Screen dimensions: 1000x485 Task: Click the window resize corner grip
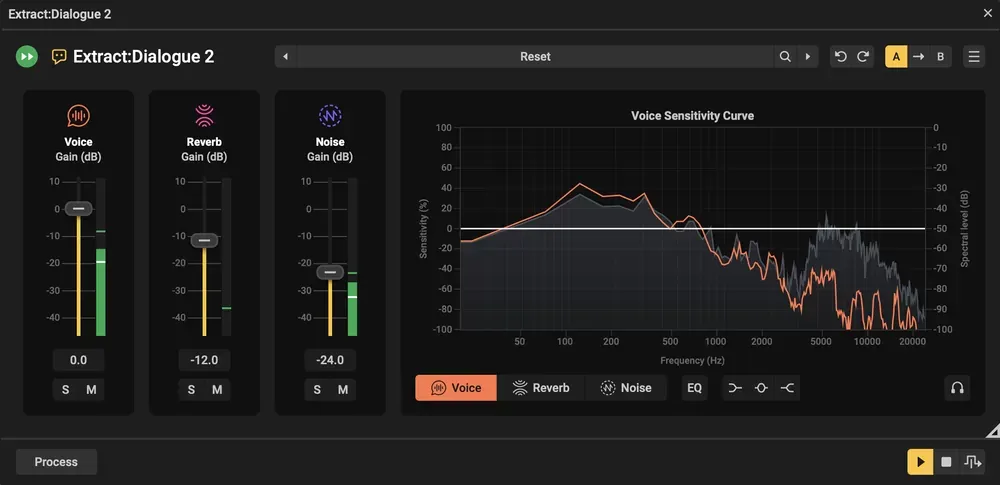(993, 432)
